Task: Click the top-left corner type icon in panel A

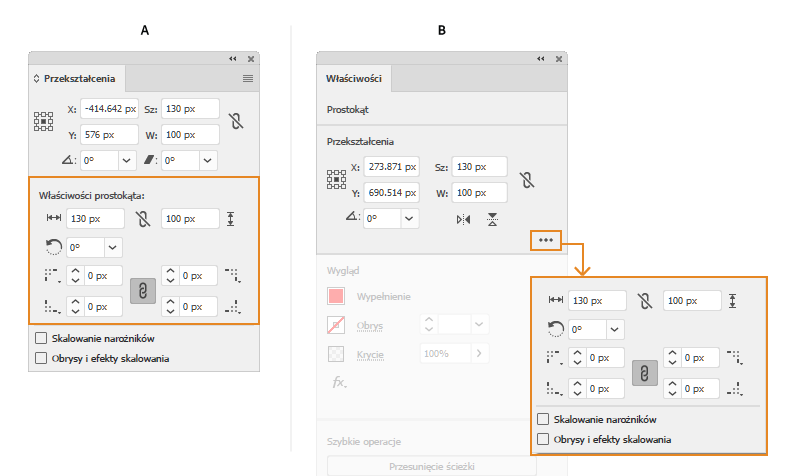Action: 51,274
